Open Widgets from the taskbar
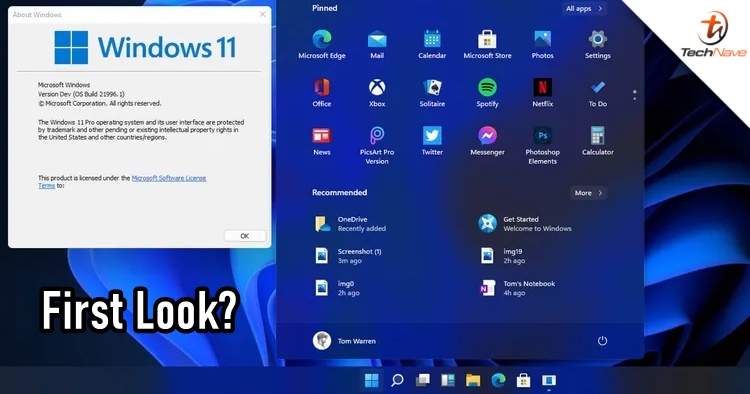 [x=448, y=380]
